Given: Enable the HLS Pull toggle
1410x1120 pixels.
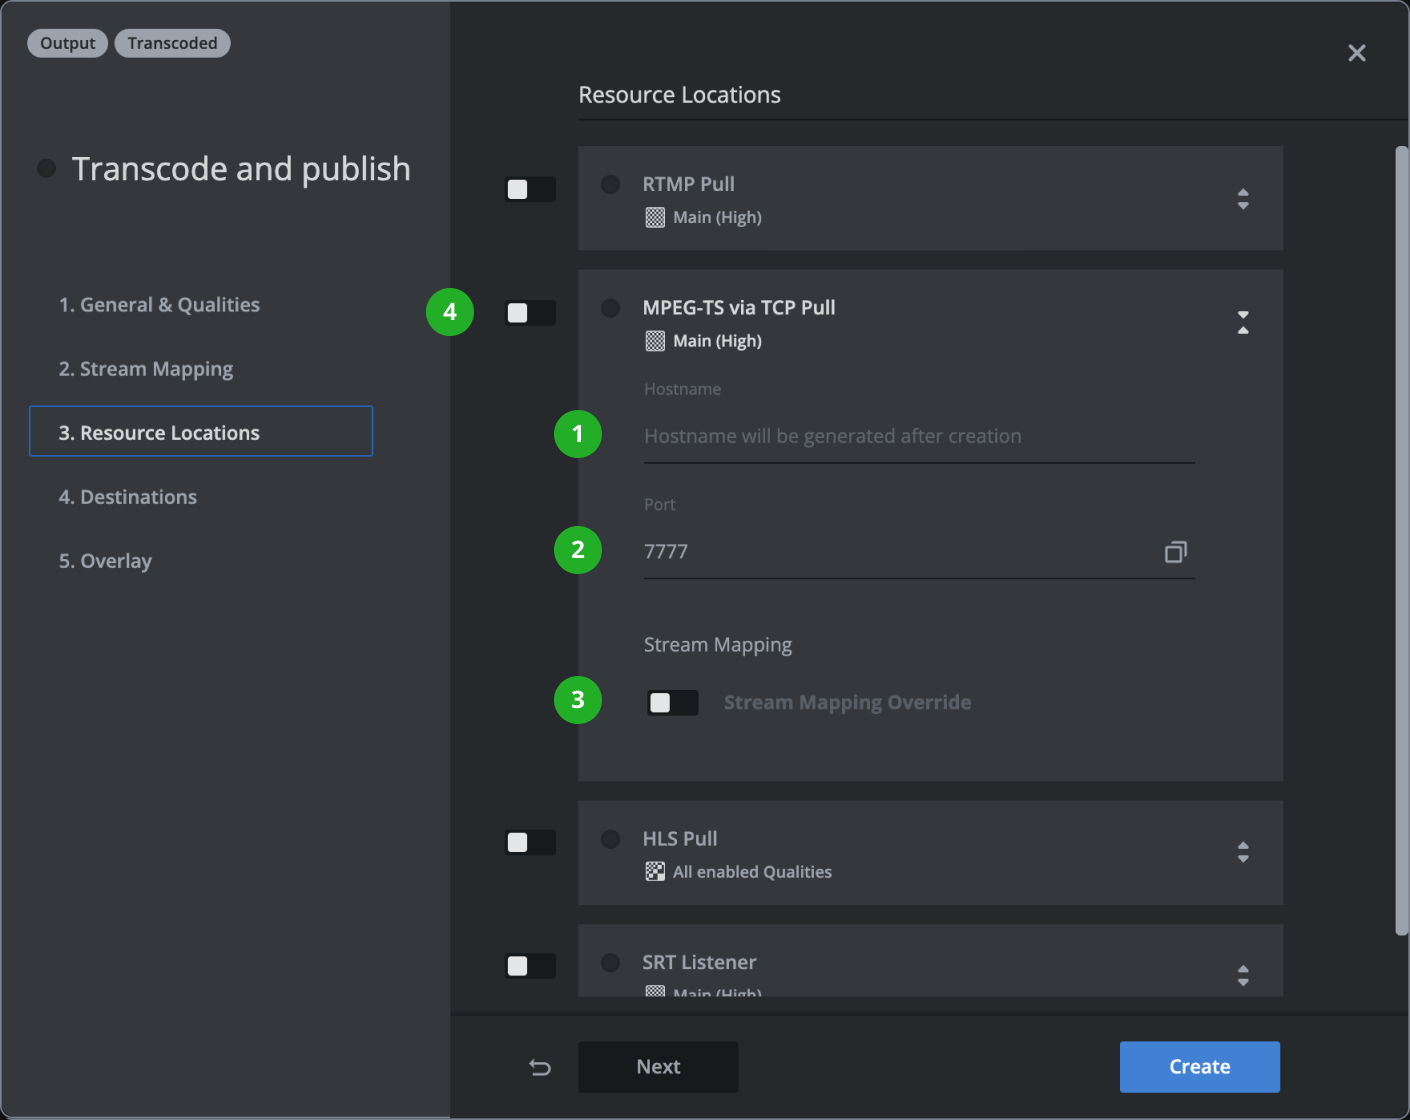Looking at the screenshot, I should point(530,842).
